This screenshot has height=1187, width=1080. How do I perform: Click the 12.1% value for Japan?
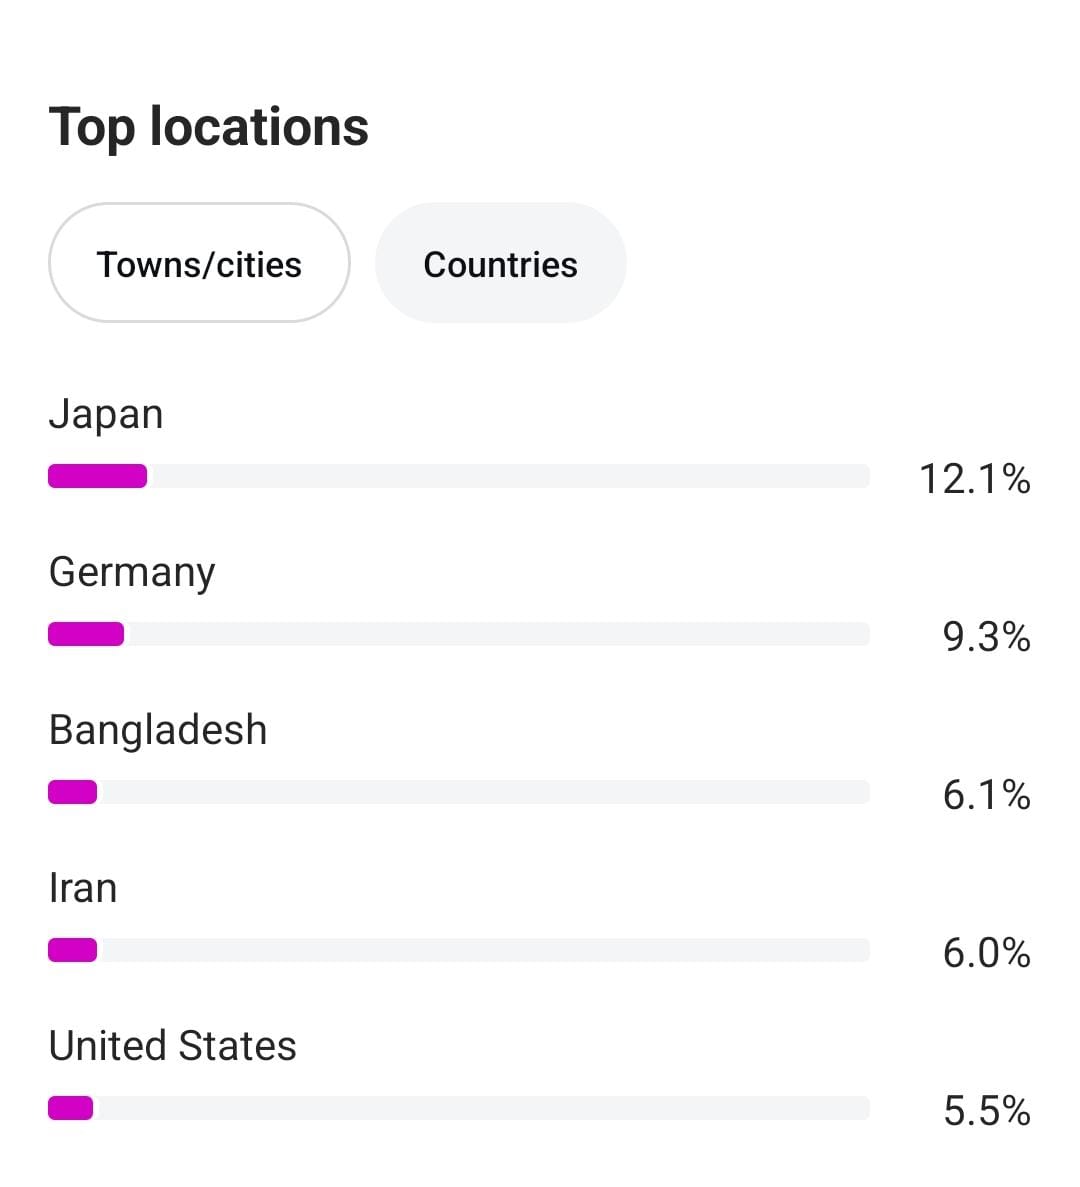[x=974, y=479]
